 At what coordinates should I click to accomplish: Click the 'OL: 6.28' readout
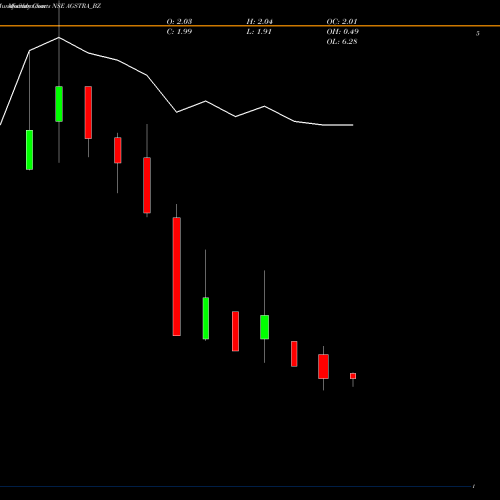click(x=342, y=42)
